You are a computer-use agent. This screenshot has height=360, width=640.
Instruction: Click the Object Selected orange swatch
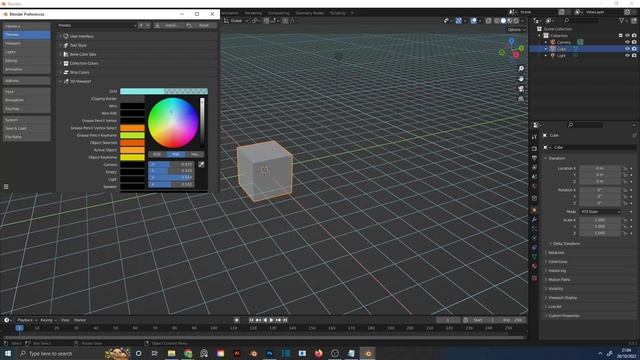coord(132,142)
